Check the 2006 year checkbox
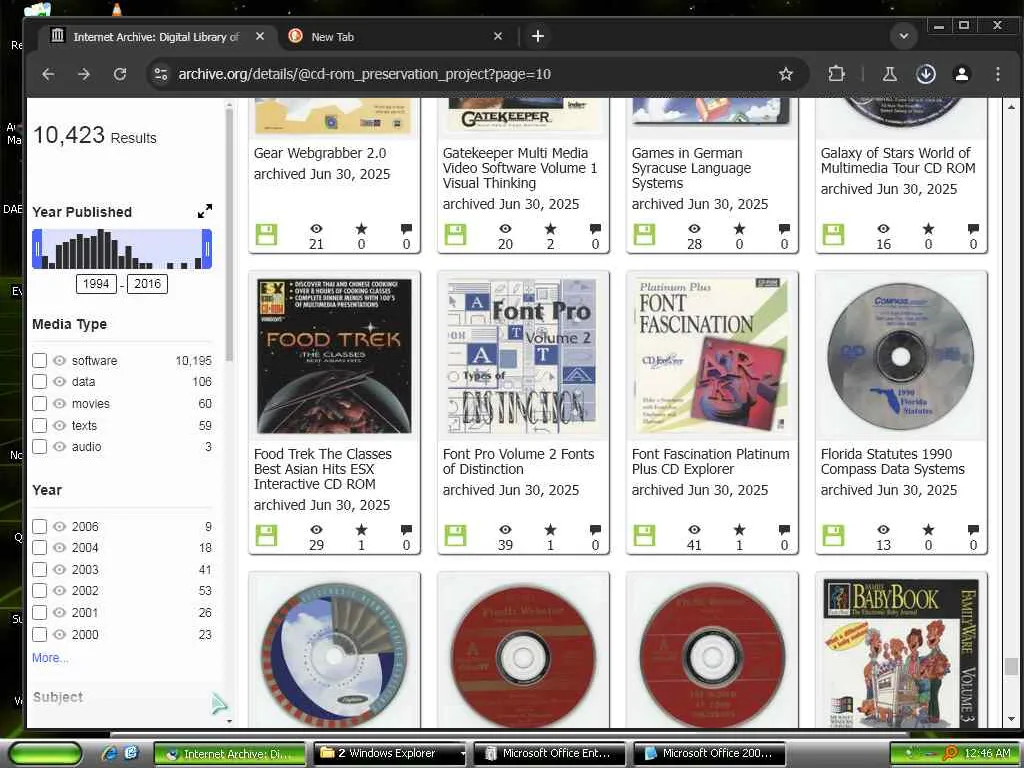 click(x=39, y=526)
